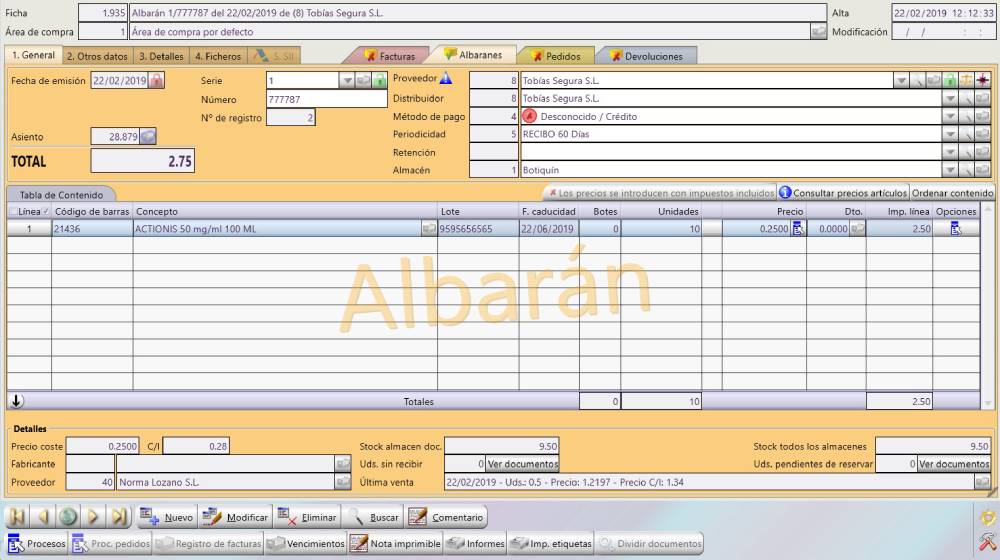The image size is (1000, 560).
Task: Open the Proveedor dropdown list
Action: pyautogui.click(x=901, y=80)
